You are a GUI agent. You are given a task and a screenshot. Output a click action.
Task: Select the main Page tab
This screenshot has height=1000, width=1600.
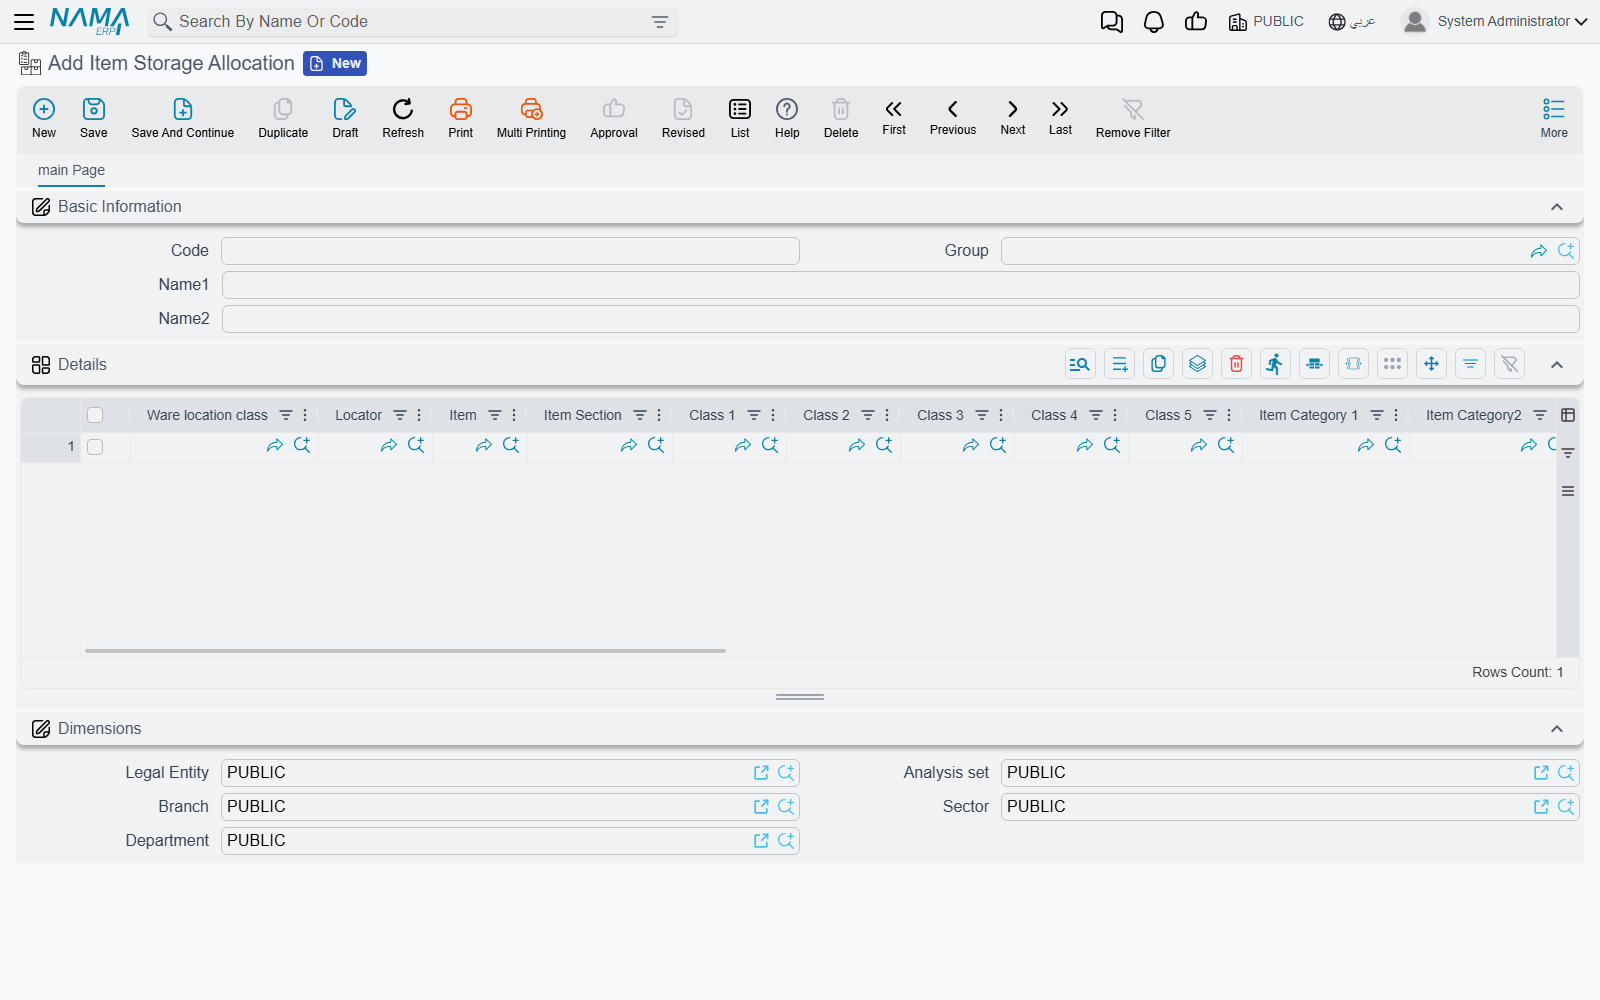71,170
